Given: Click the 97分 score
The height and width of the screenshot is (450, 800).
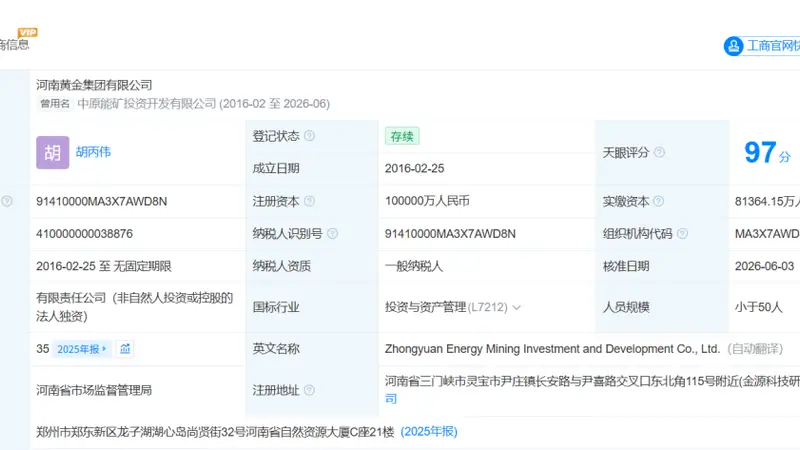Looking at the screenshot, I should pos(767,152).
